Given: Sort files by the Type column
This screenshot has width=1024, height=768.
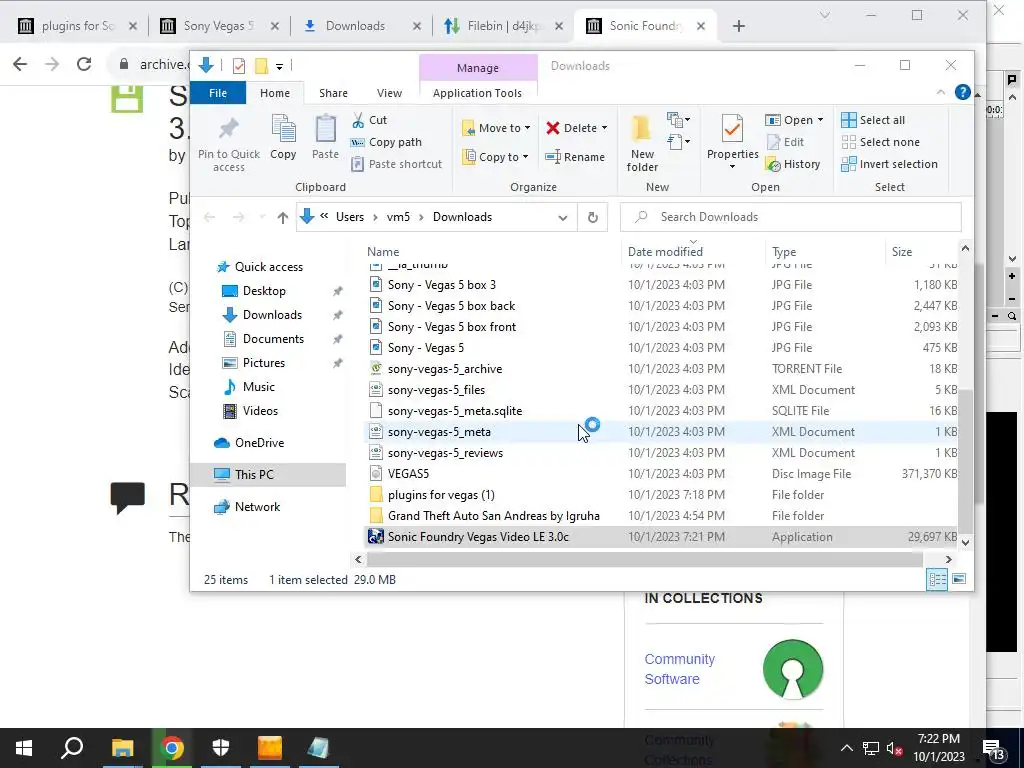Looking at the screenshot, I should point(784,252).
